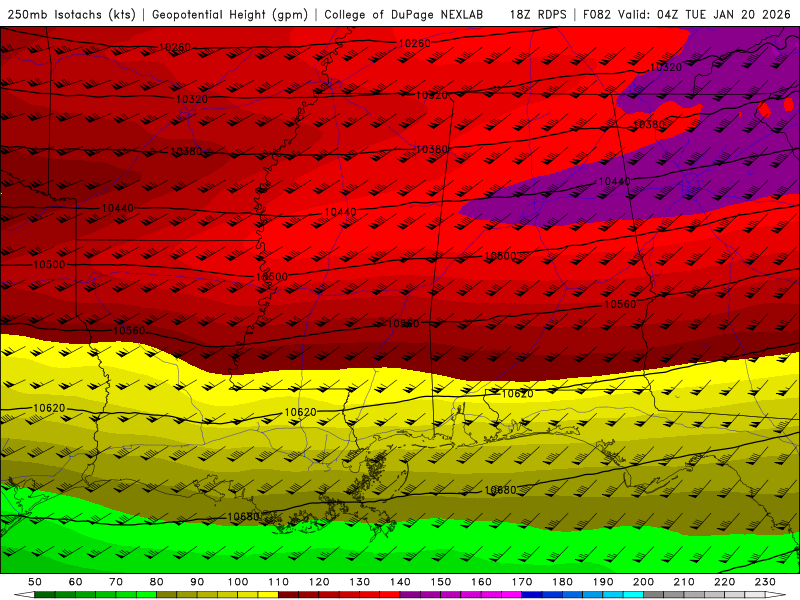Viewport: 800px width, 600px height.
Task: Select the 160 value on color scale
Action: point(481,582)
